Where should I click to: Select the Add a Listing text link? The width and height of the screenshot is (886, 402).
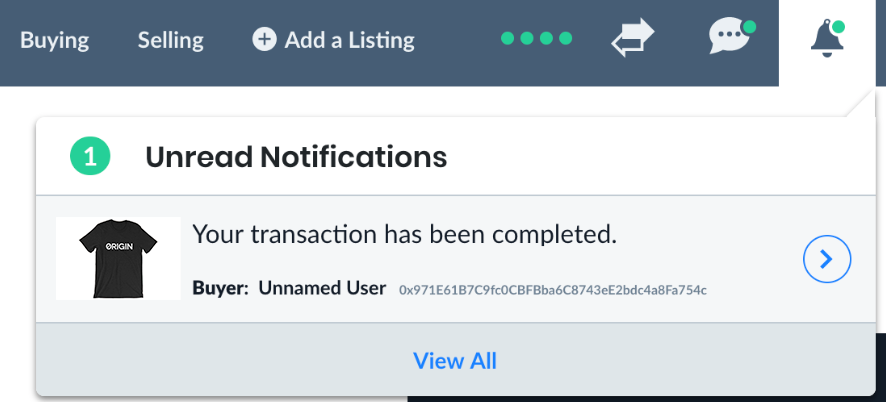[350, 40]
